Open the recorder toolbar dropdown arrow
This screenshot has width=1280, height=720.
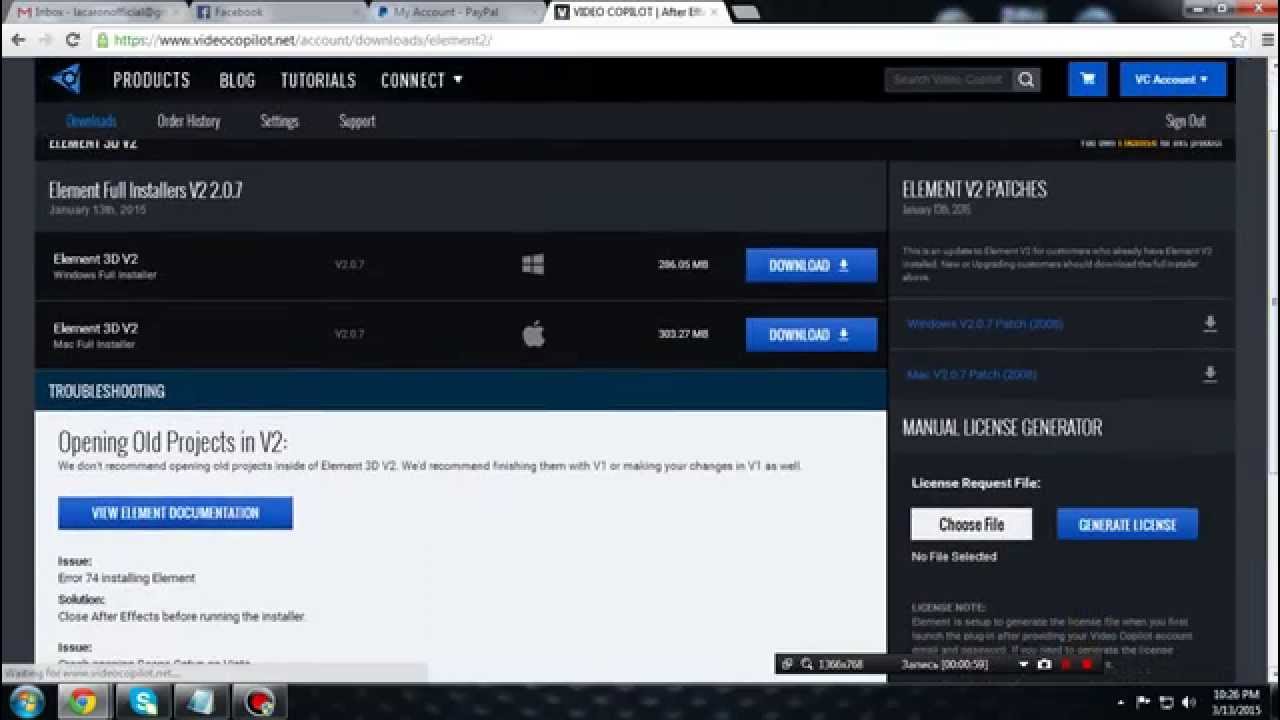pyautogui.click(x=1023, y=664)
